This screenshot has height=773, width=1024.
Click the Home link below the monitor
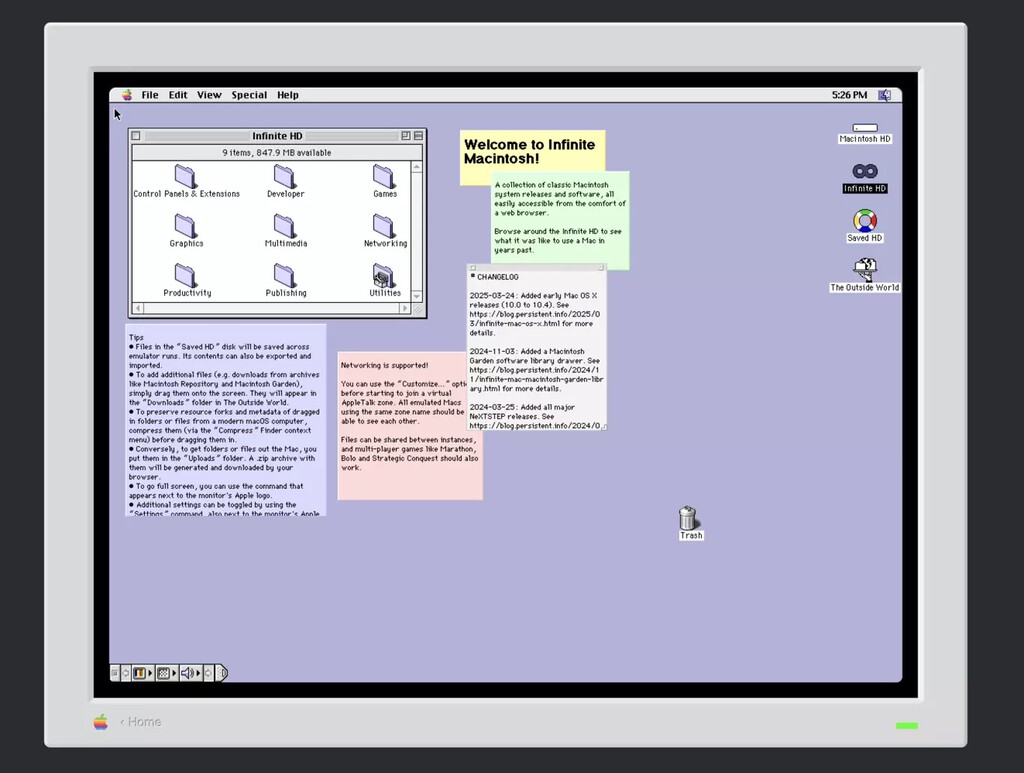click(x=143, y=722)
